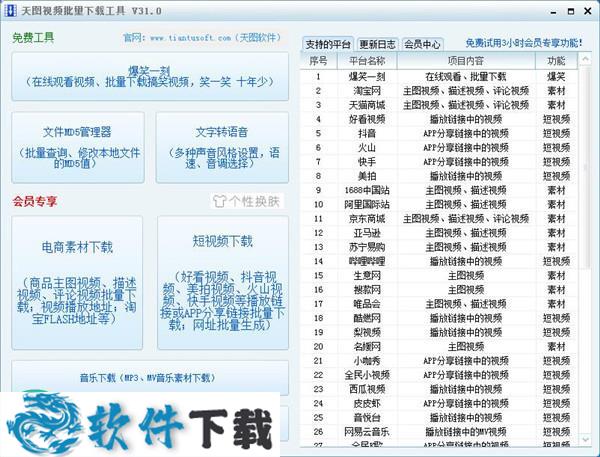Sort by 功能 column header
The width and height of the screenshot is (600, 457).
point(556,60)
